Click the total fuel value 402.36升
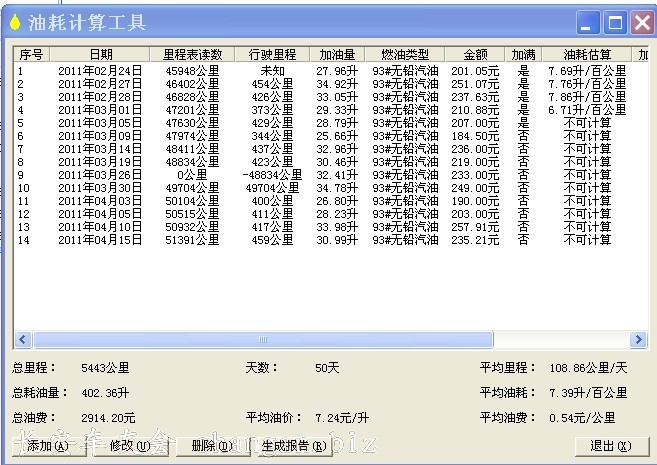Image resolution: width=657 pixels, height=465 pixels. (x=105, y=393)
